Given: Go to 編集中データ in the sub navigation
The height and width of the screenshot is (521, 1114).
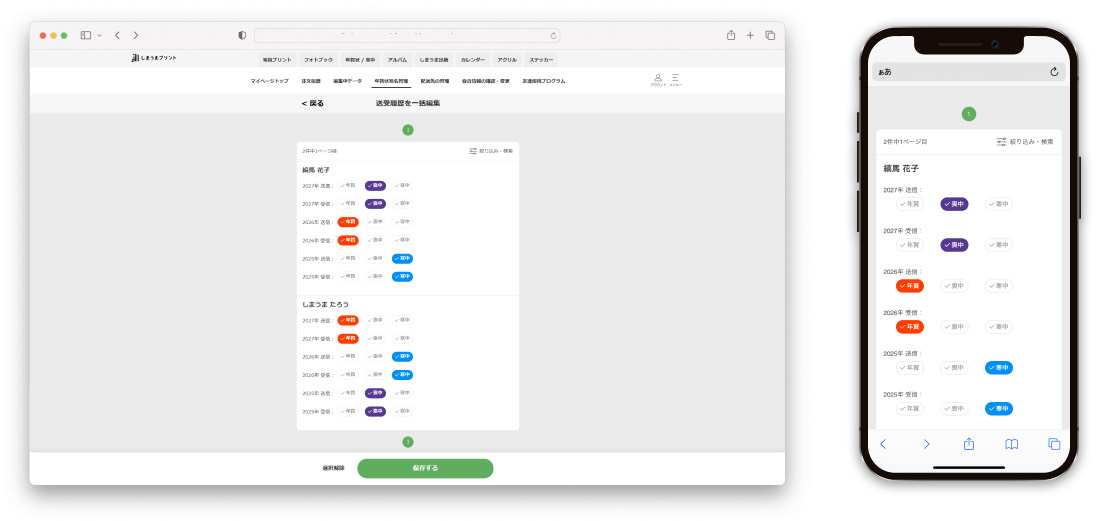Looking at the screenshot, I should (x=347, y=81).
